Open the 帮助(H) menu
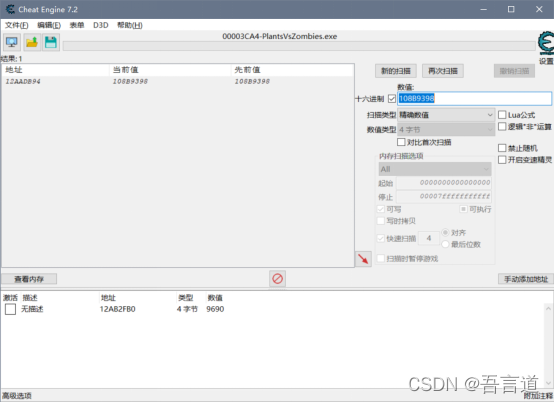 (x=130, y=25)
